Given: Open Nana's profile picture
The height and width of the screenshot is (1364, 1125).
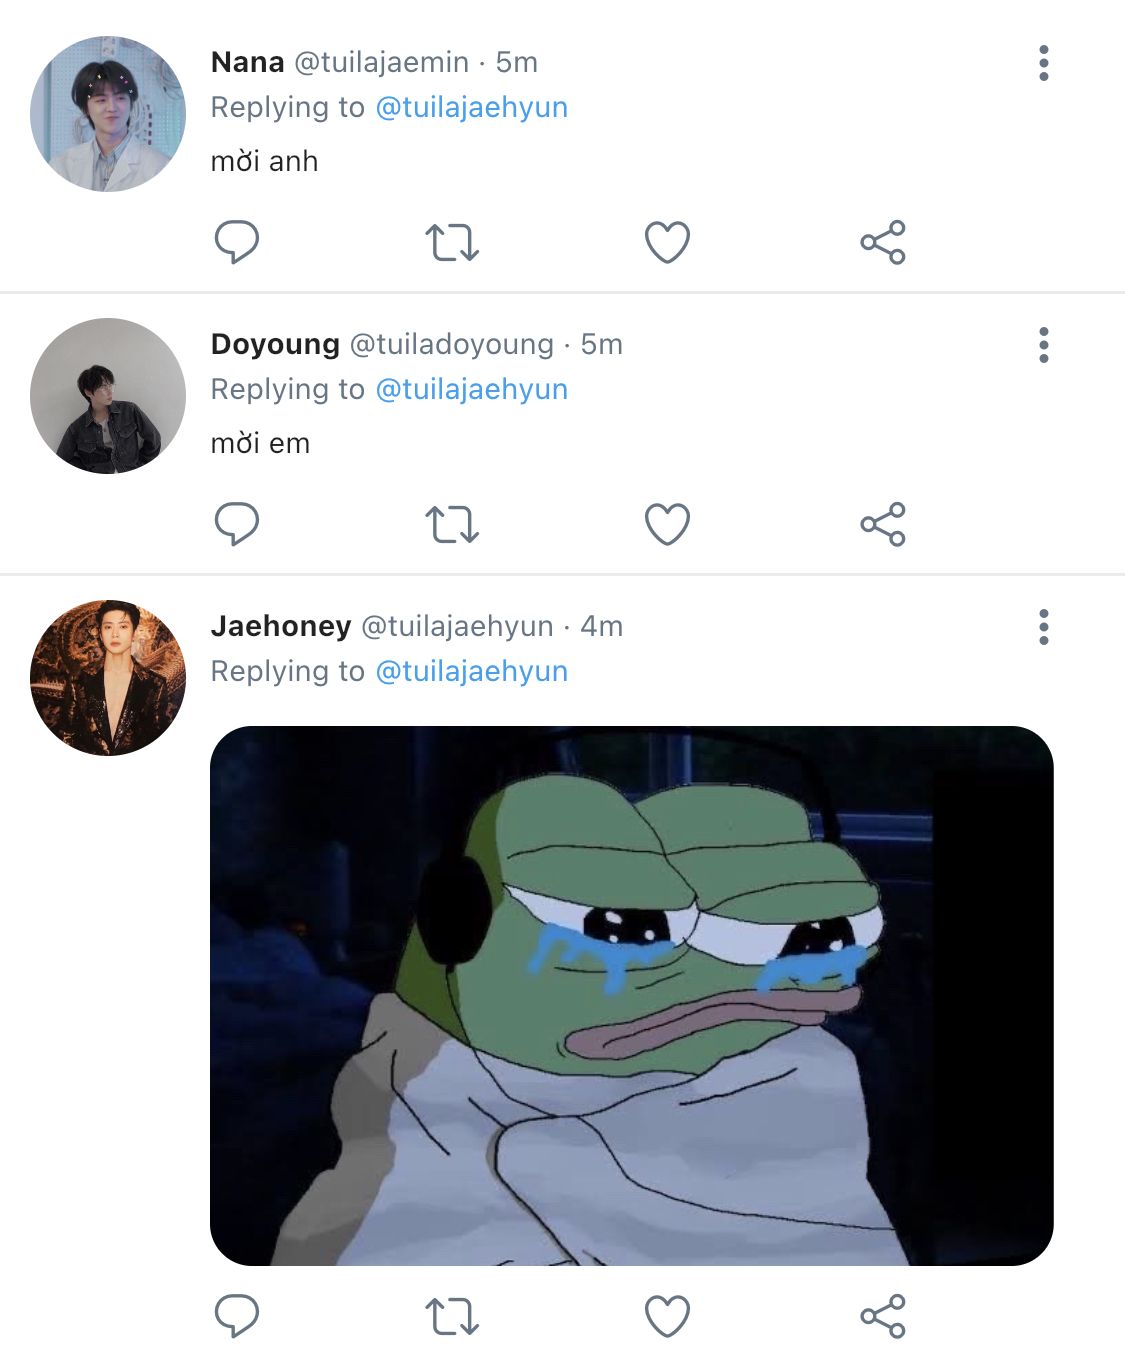Looking at the screenshot, I should [x=108, y=114].
